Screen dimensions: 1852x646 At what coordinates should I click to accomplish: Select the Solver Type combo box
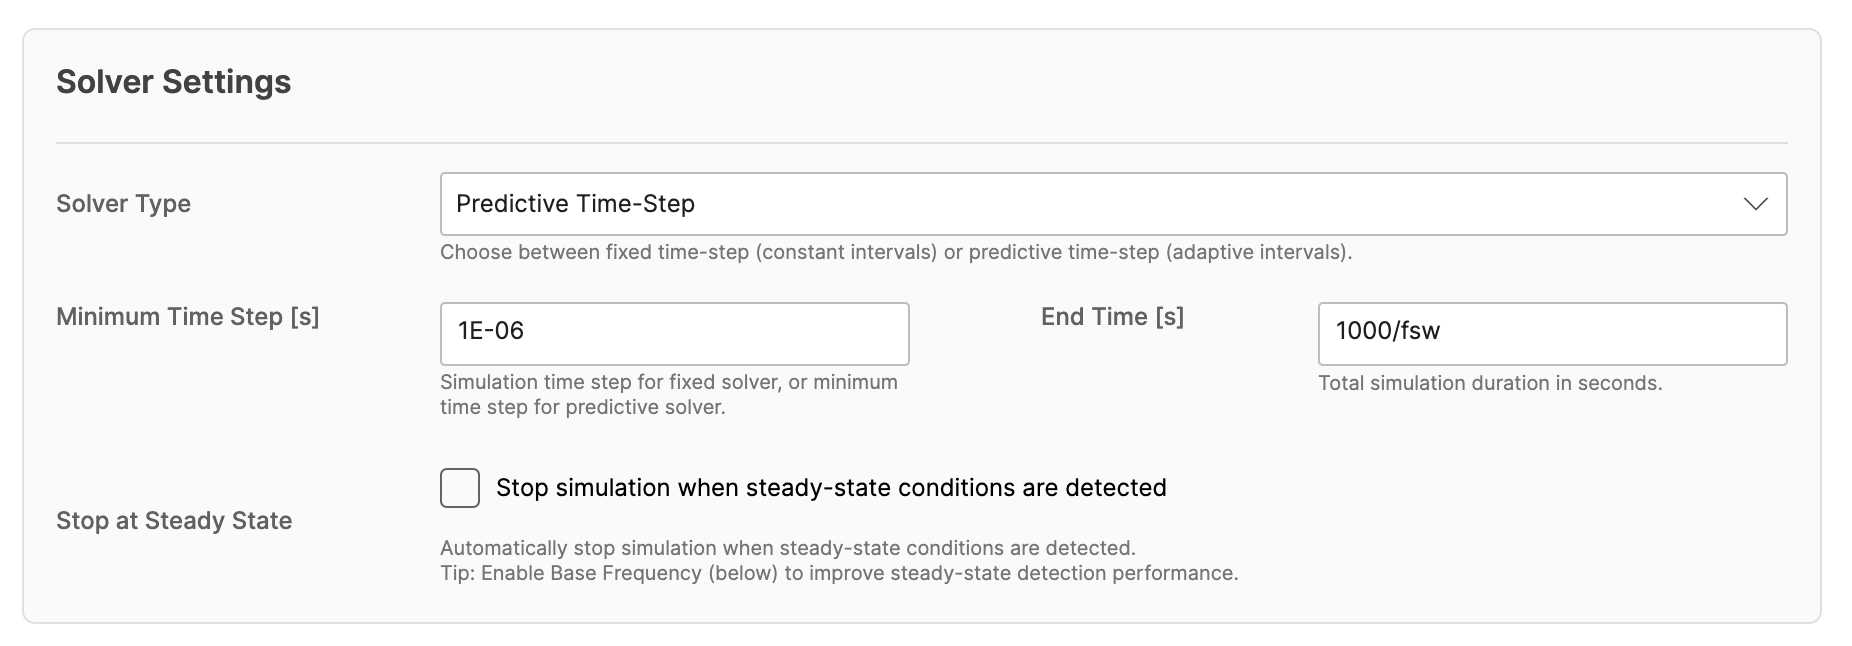(x=1112, y=204)
